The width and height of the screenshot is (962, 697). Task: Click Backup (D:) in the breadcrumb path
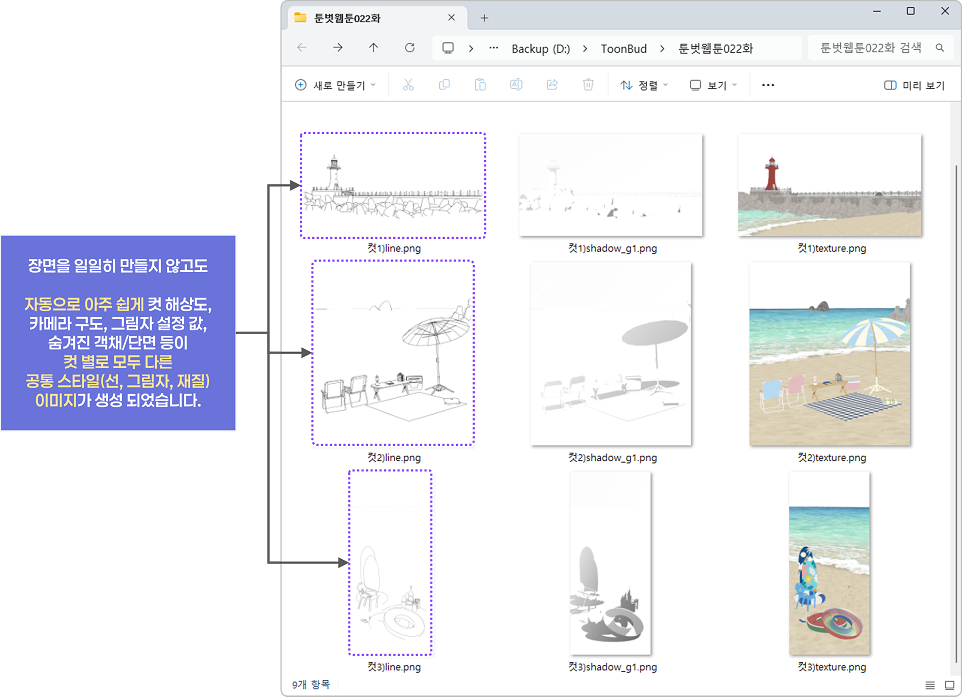540,49
